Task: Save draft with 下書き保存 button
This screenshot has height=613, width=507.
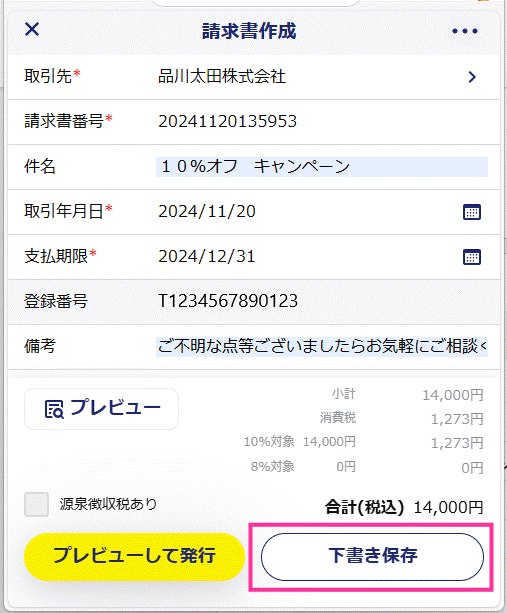Action: coord(372,556)
